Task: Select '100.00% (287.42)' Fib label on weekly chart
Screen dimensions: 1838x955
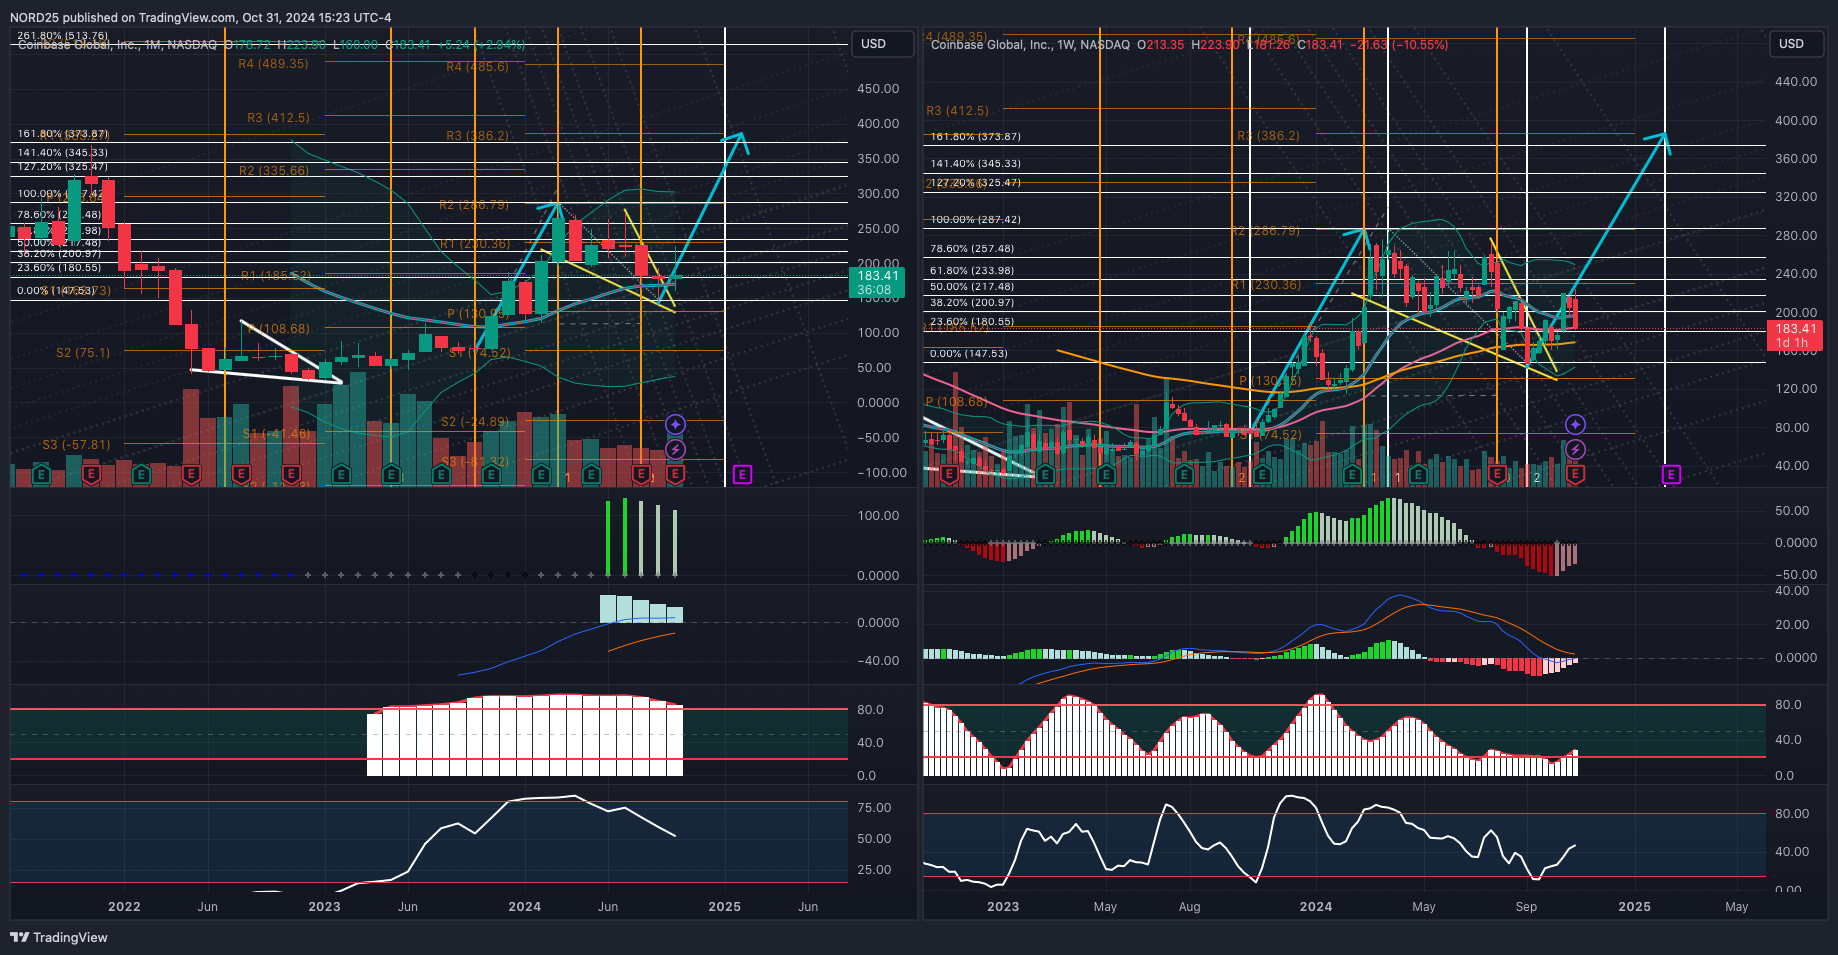Action: click(x=976, y=220)
